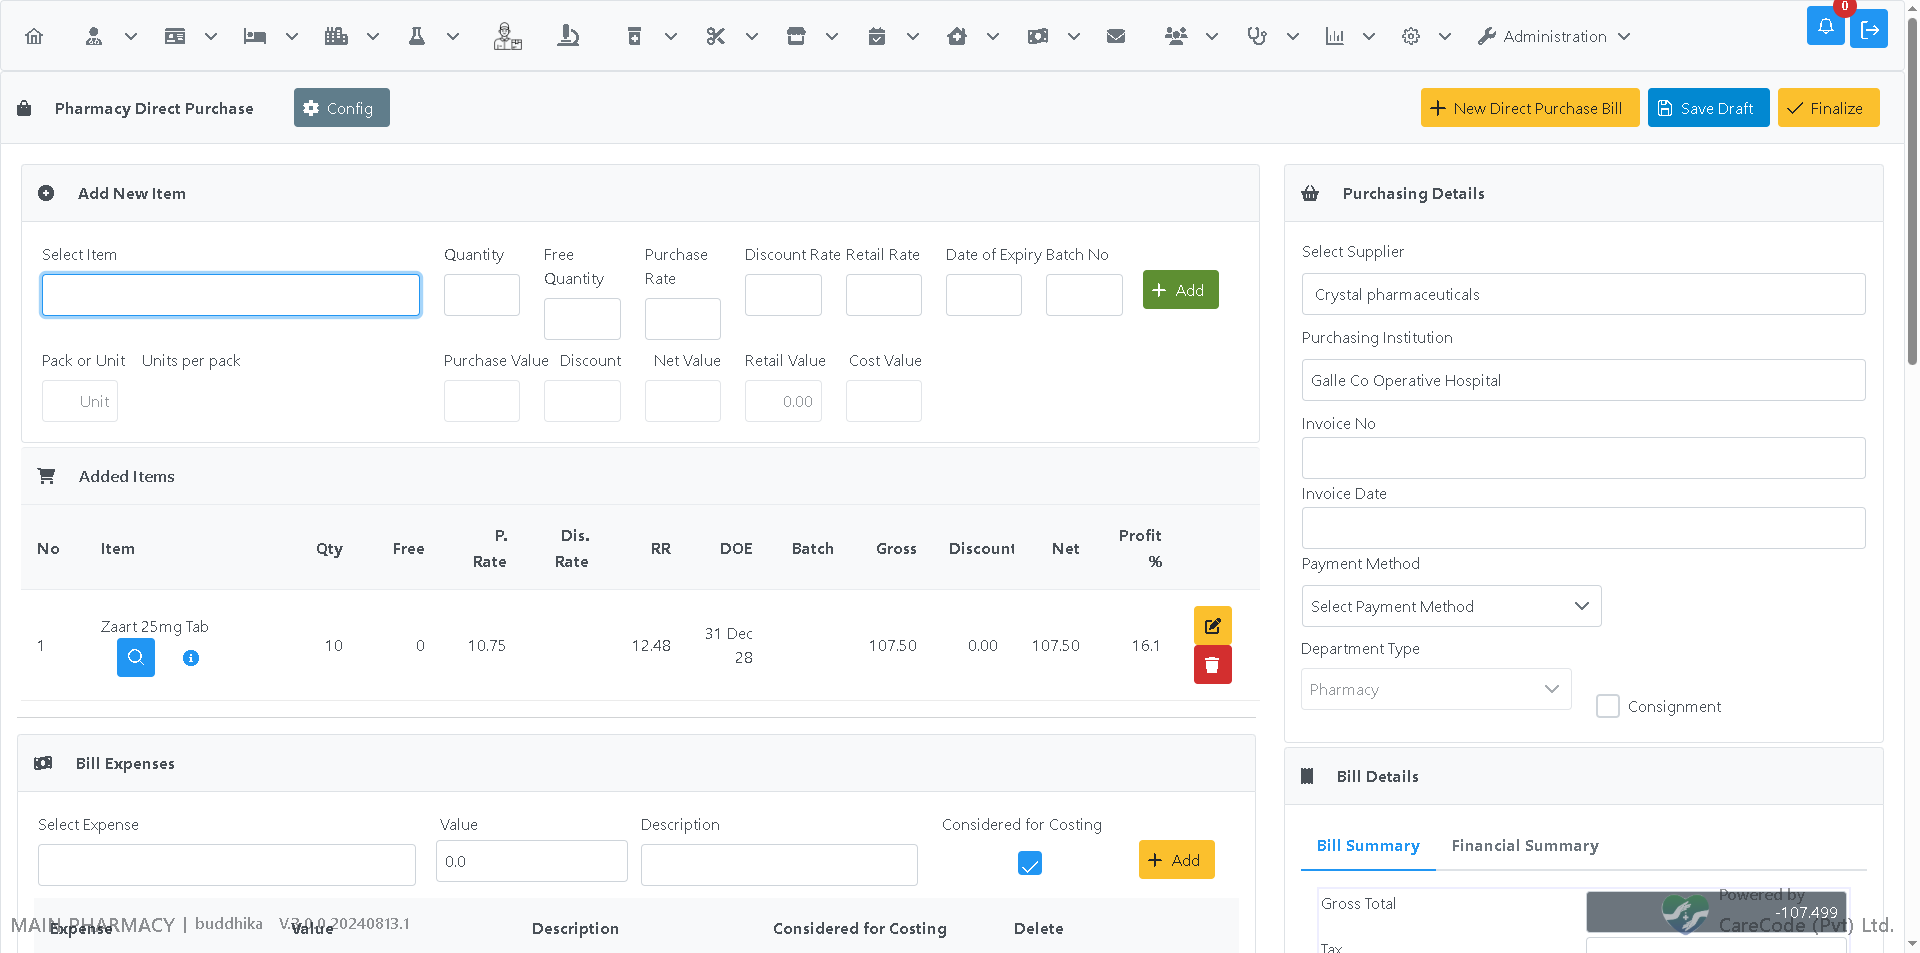
Task: Uncheck Considered for Costing checkbox
Action: tap(1030, 863)
